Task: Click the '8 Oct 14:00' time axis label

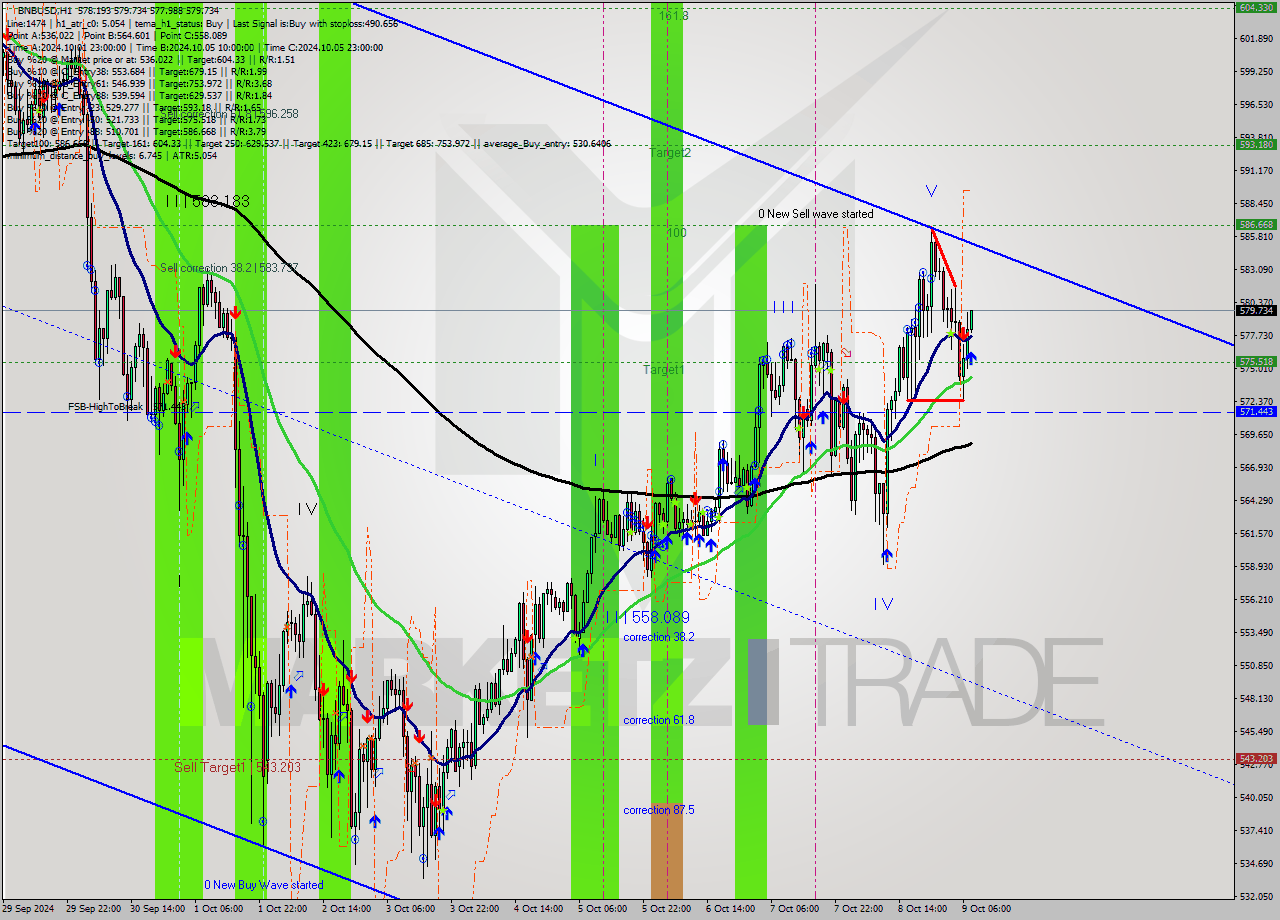Action: (x=922, y=909)
